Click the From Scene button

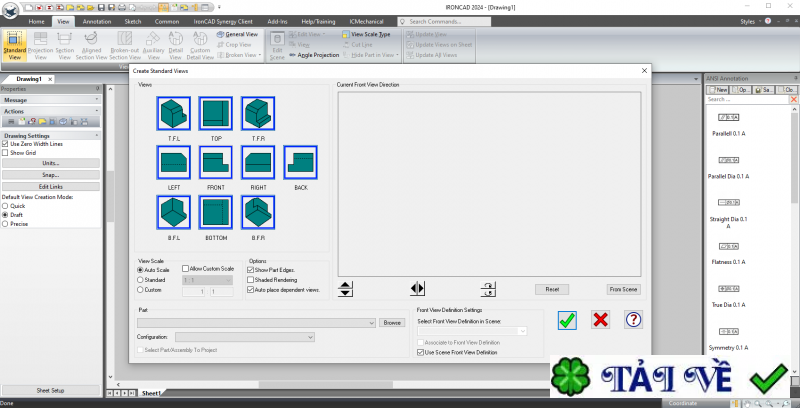coord(623,289)
